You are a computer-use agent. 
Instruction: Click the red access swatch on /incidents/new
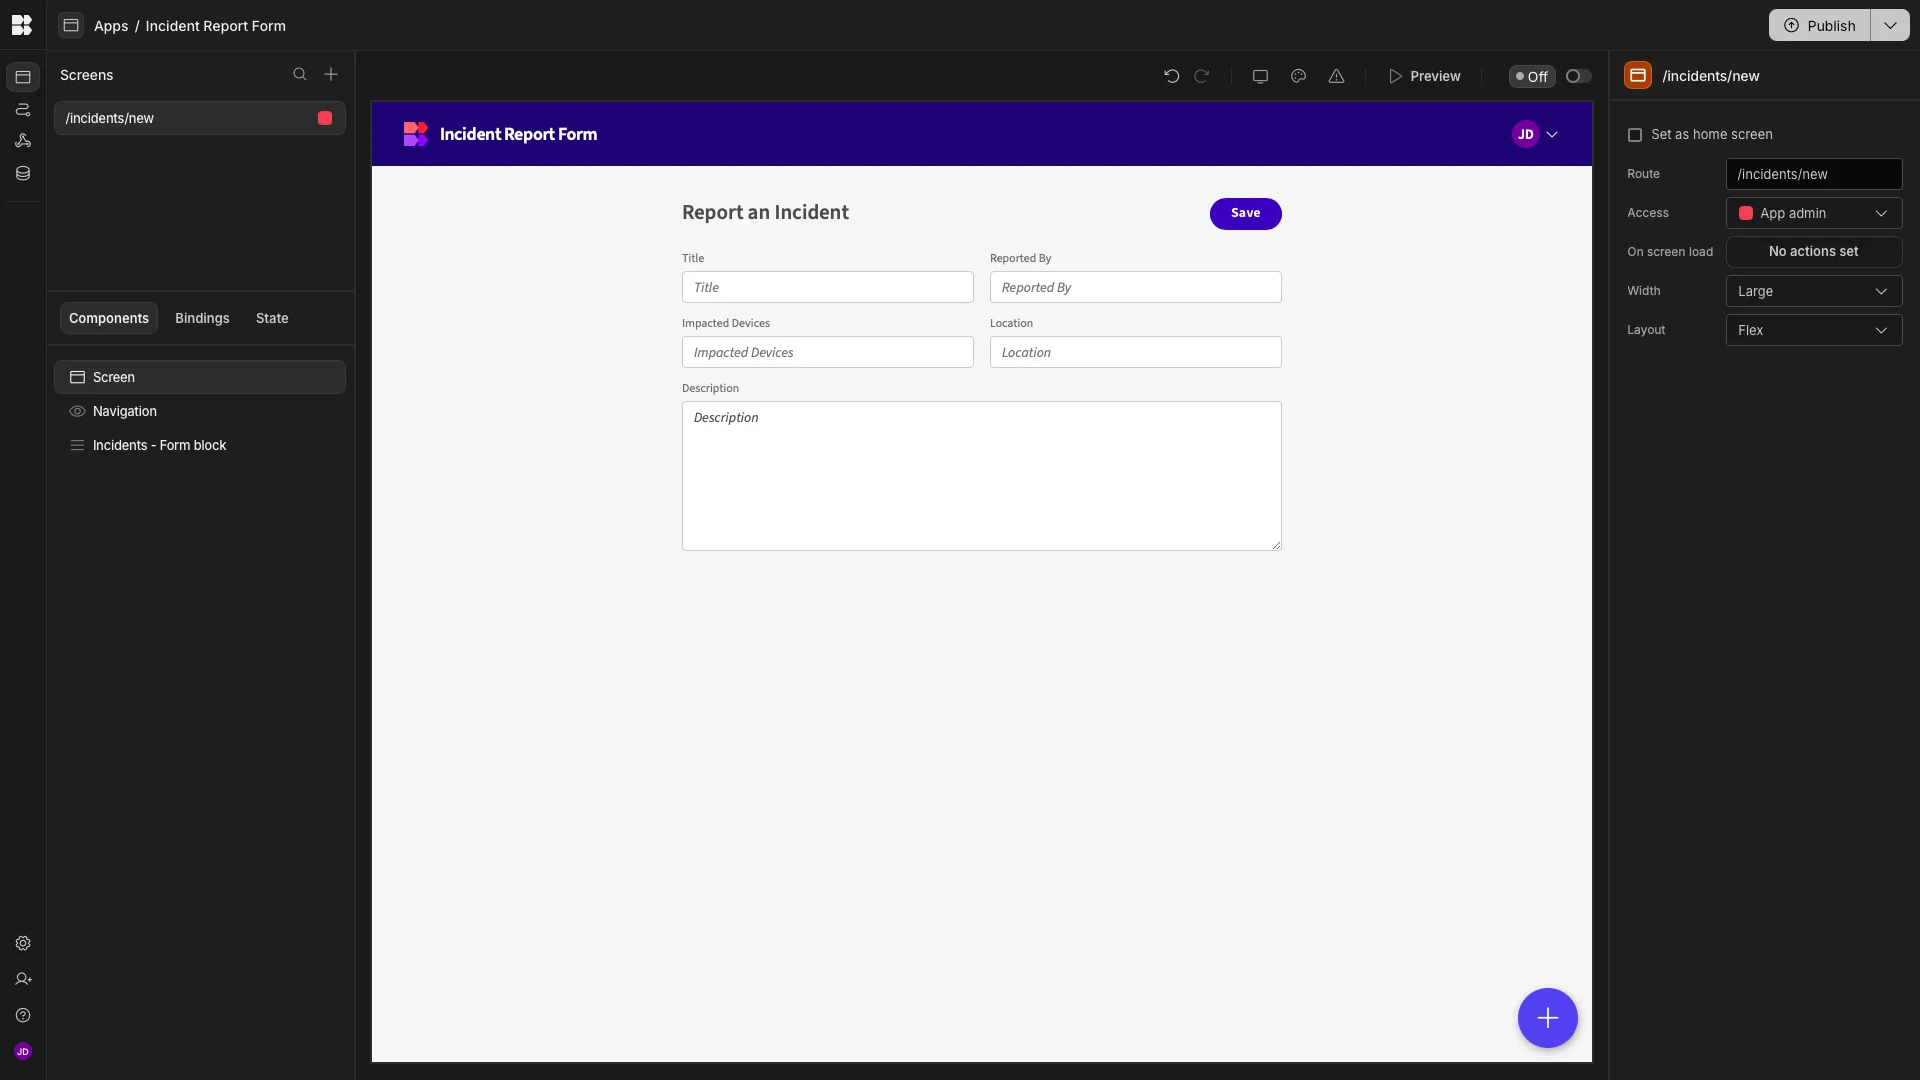[325, 118]
